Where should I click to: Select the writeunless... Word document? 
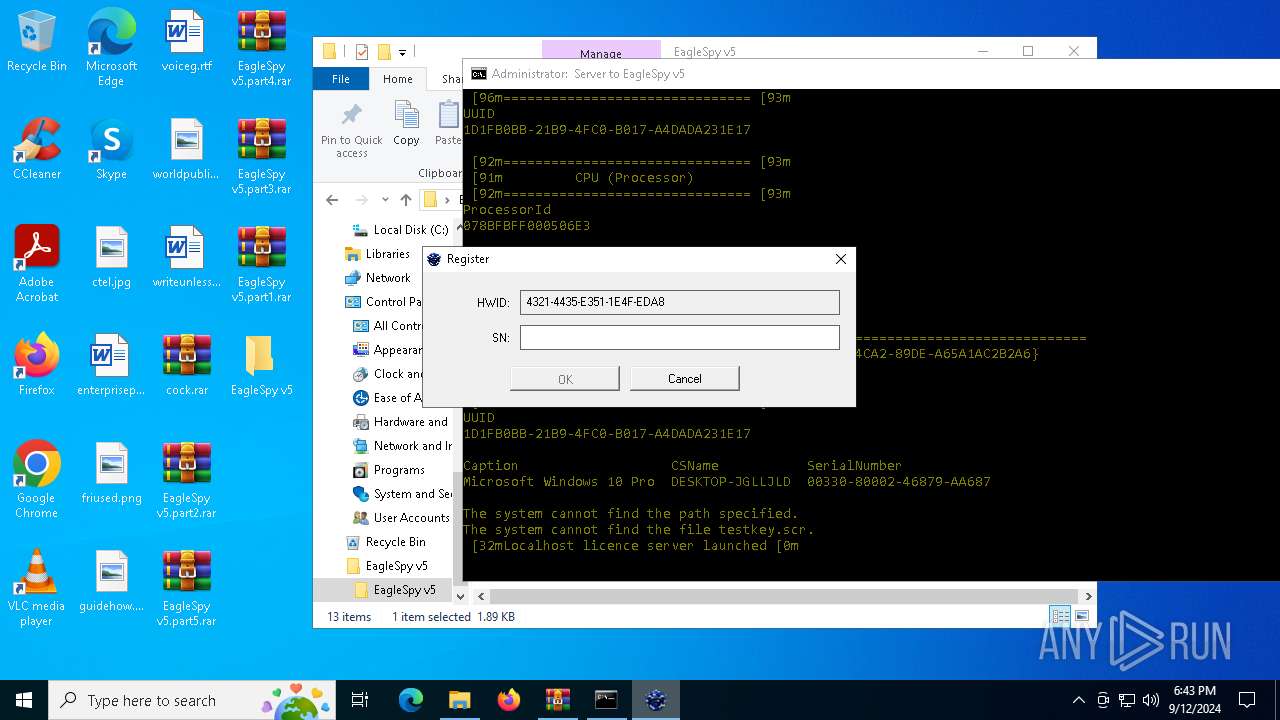pos(186,257)
